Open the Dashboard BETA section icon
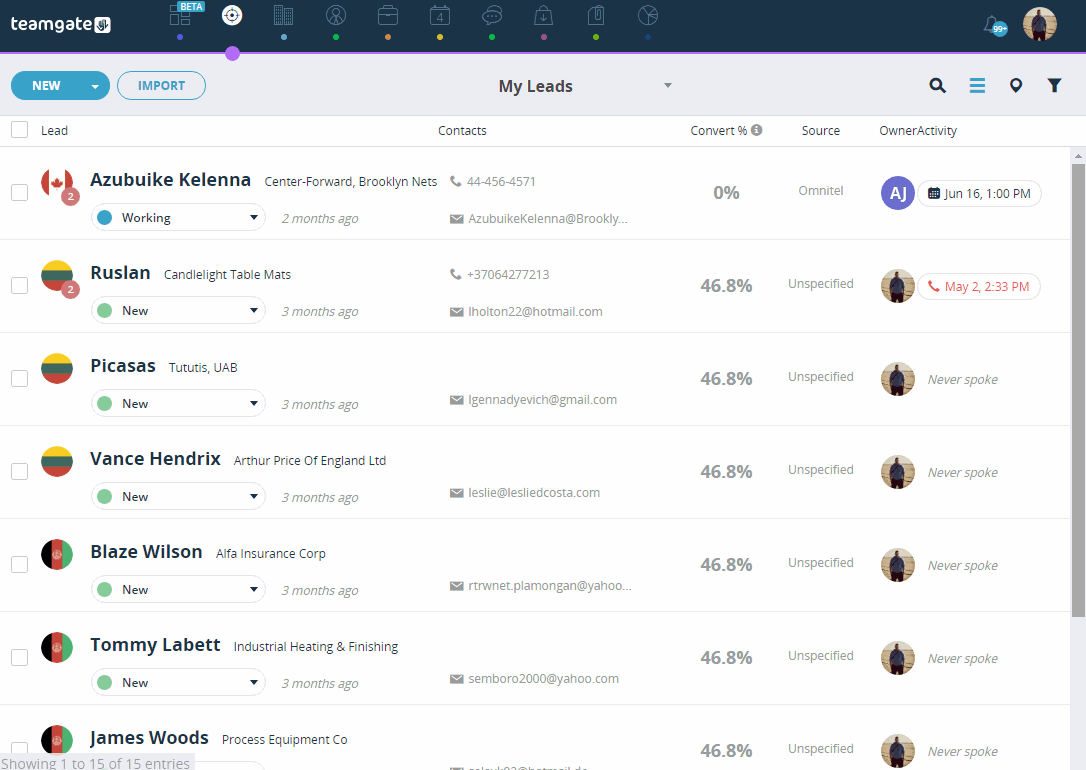 181,15
